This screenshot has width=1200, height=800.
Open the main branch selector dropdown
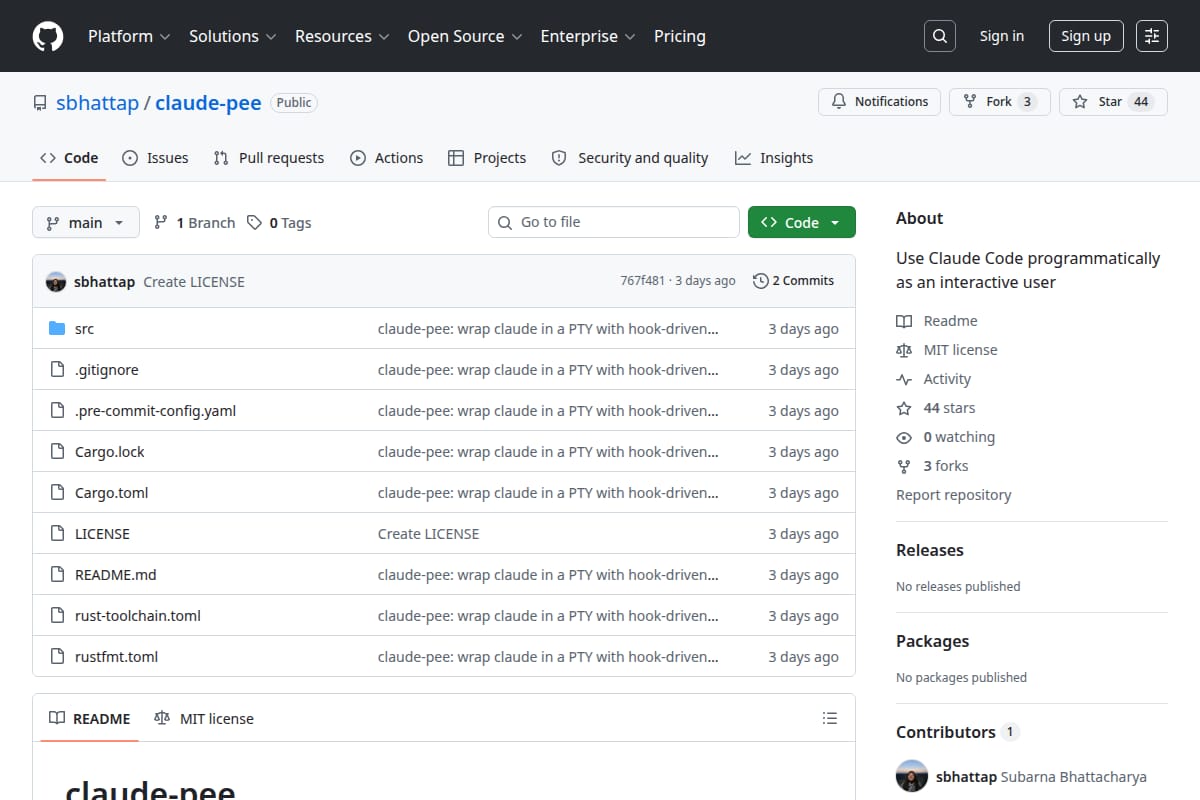[x=85, y=222]
